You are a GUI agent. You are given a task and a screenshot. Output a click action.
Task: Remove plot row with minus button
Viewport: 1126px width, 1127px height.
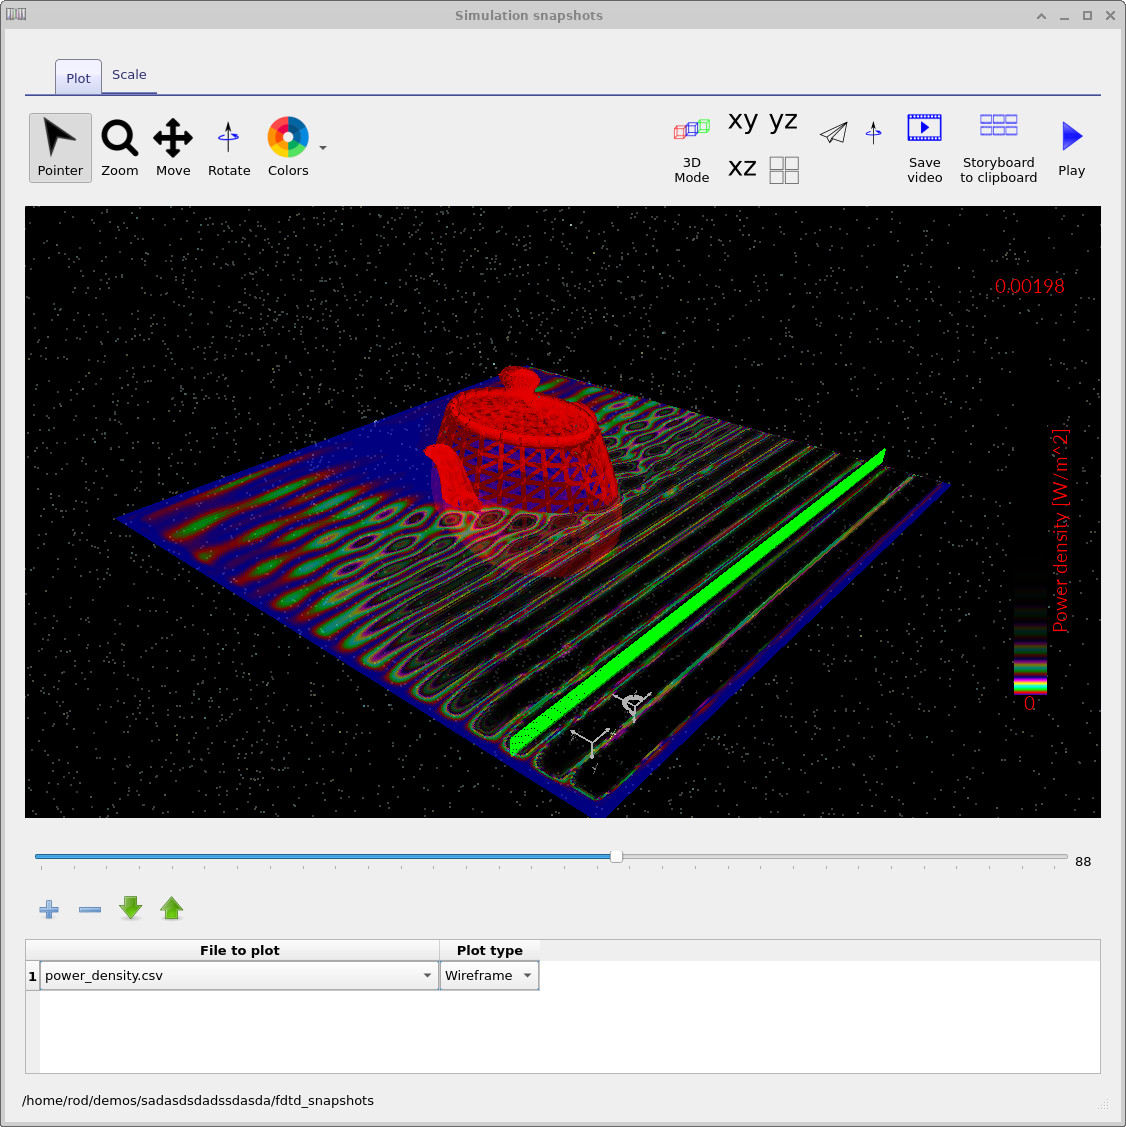(90, 909)
